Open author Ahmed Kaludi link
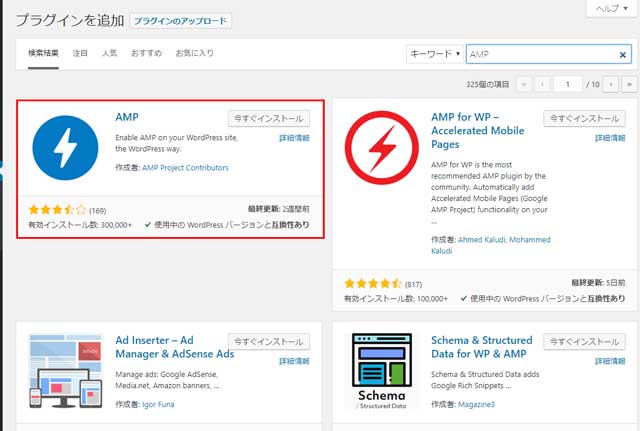The height and width of the screenshot is (431, 640). pyautogui.click(x=481, y=240)
